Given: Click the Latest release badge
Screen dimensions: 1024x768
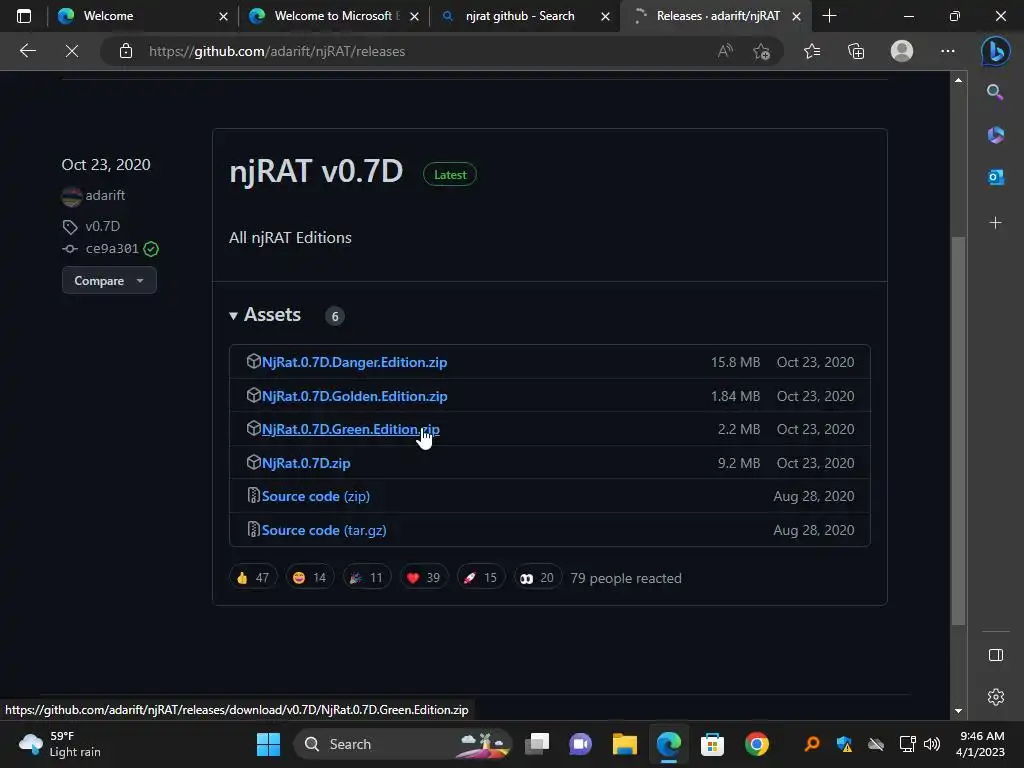Looking at the screenshot, I should pos(450,175).
